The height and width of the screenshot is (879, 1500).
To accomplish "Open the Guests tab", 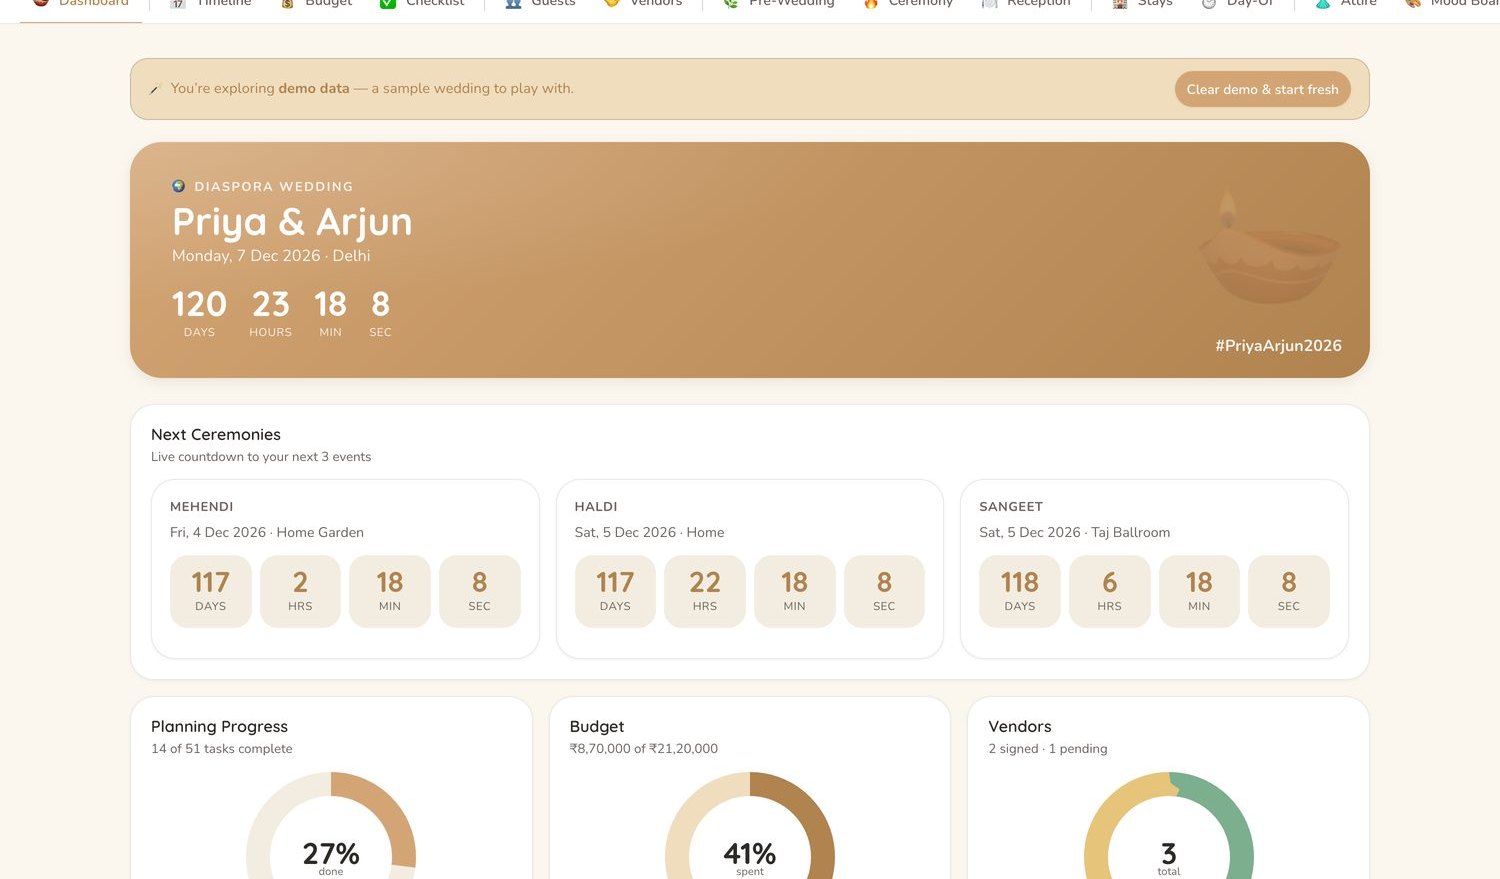I will 541,4.
